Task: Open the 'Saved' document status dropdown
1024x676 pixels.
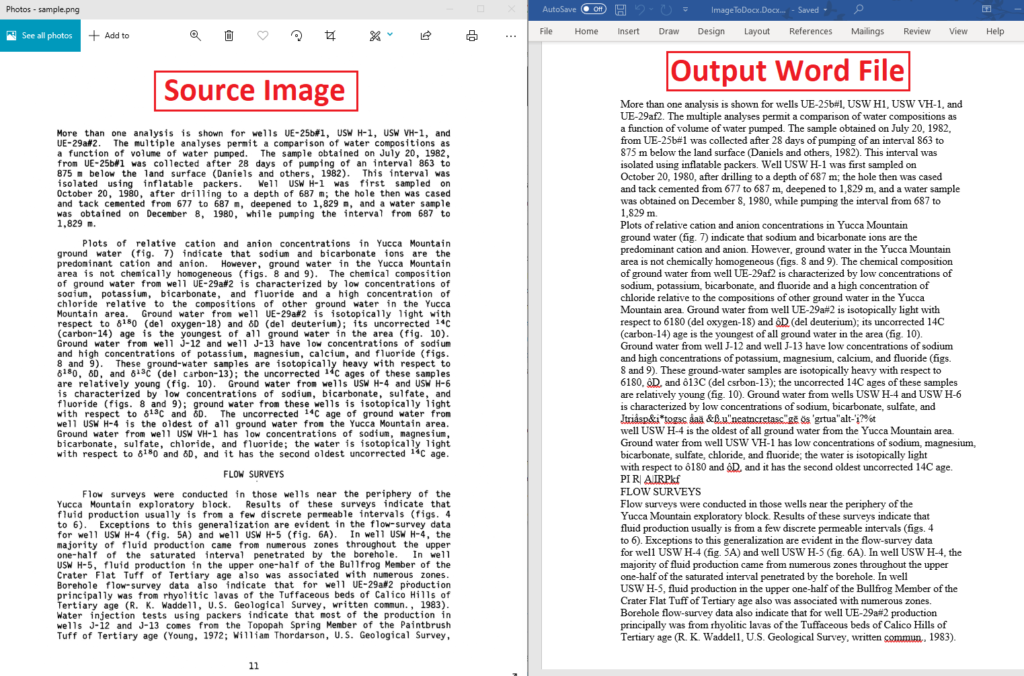Action: coord(824,9)
